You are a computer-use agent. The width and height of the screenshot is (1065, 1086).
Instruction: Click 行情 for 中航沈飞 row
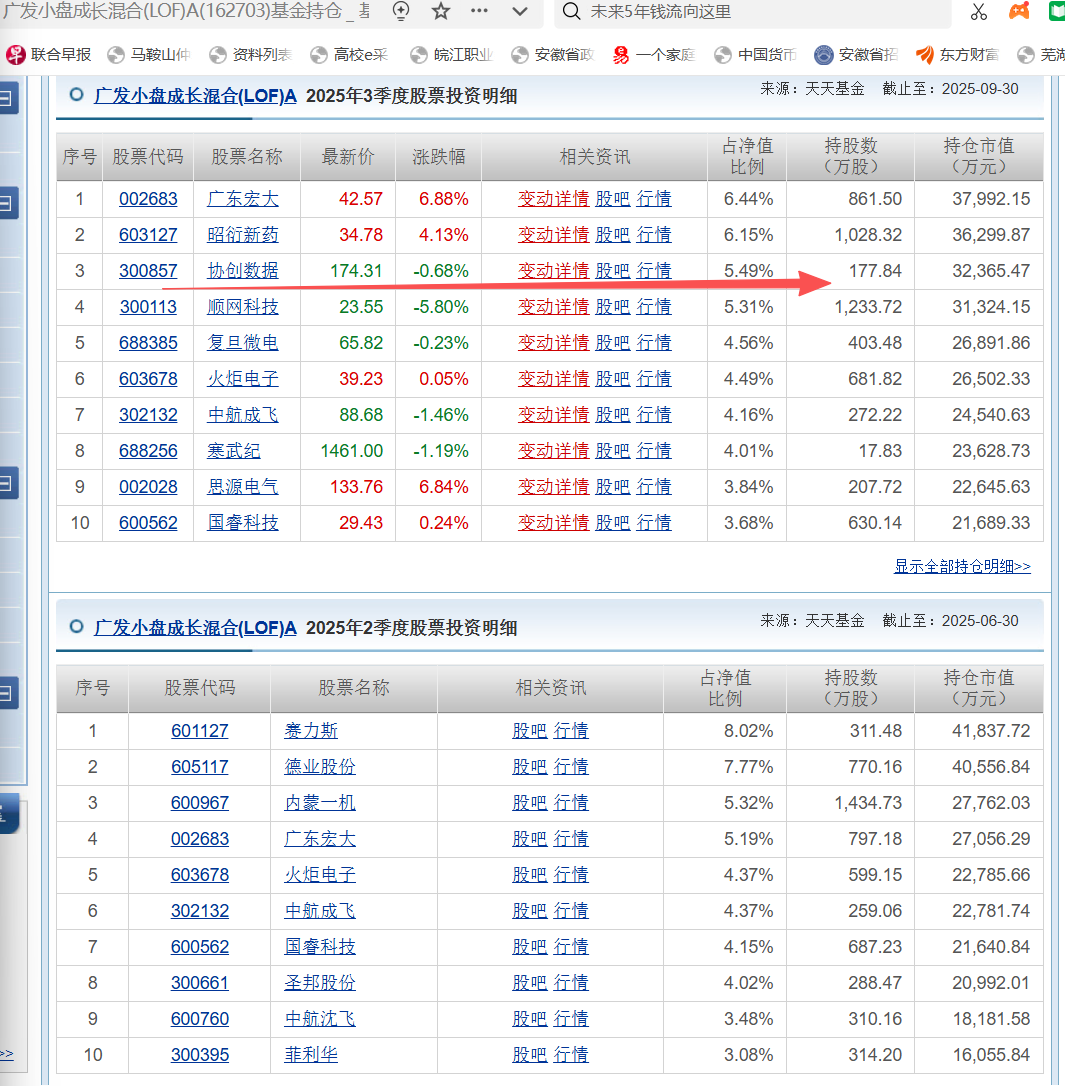[x=571, y=1019]
